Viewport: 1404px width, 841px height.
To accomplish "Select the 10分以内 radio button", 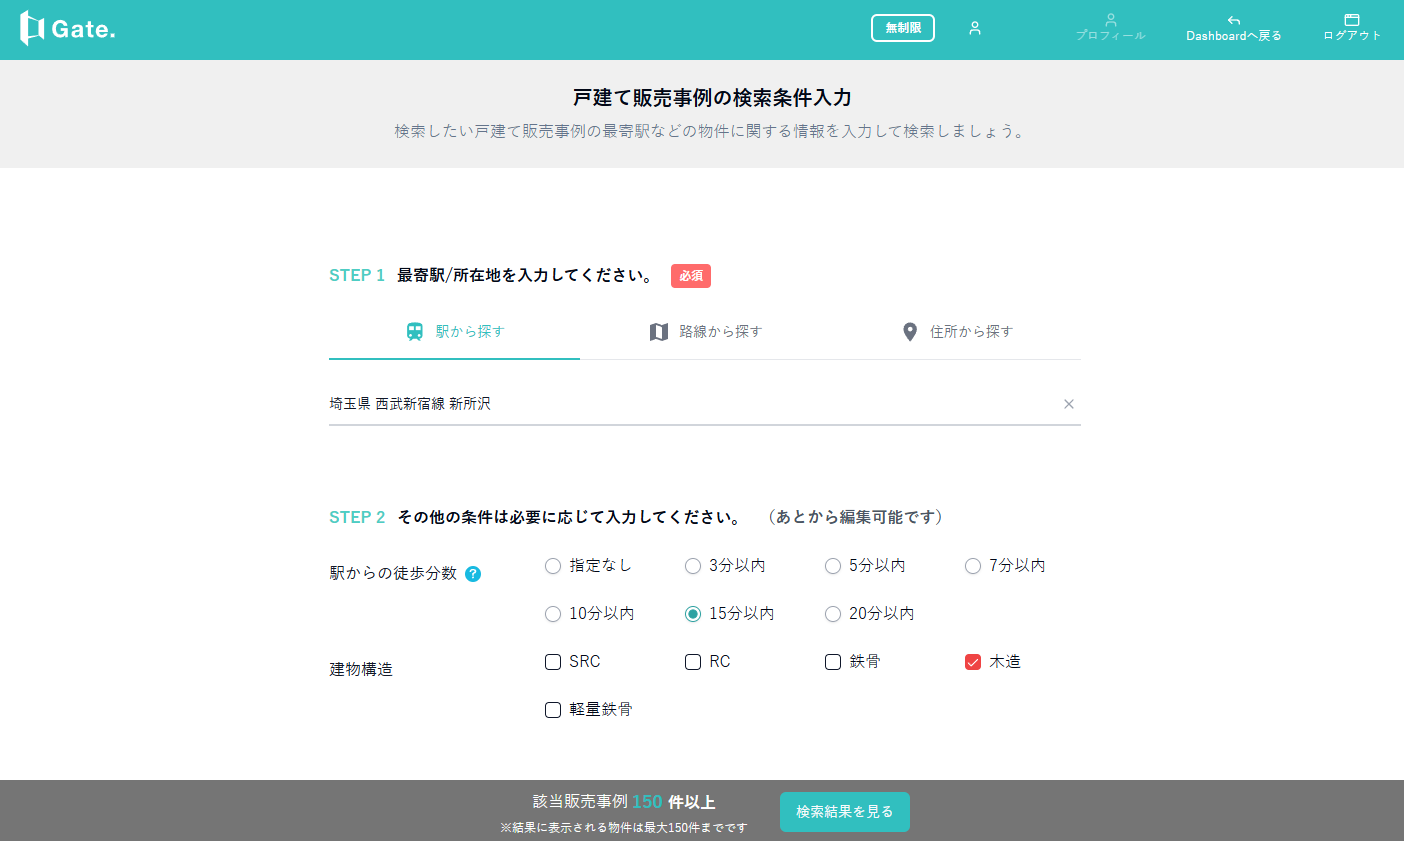I will [x=553, y=614].
